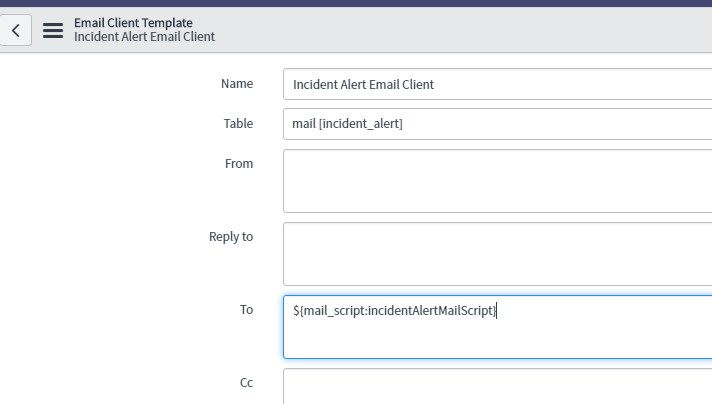Go back using the left chevron button
The width and height of the screenshot is (712, 404).
coord(15,30)
